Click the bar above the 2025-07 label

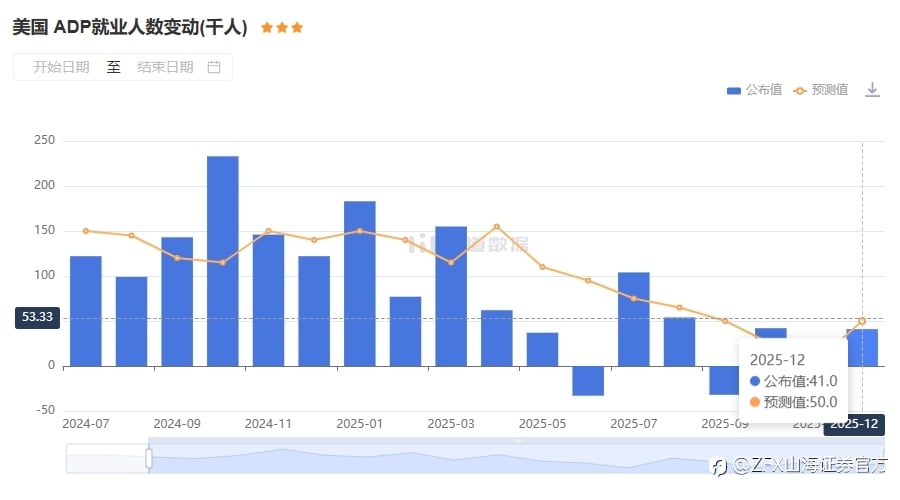point(633,318)
